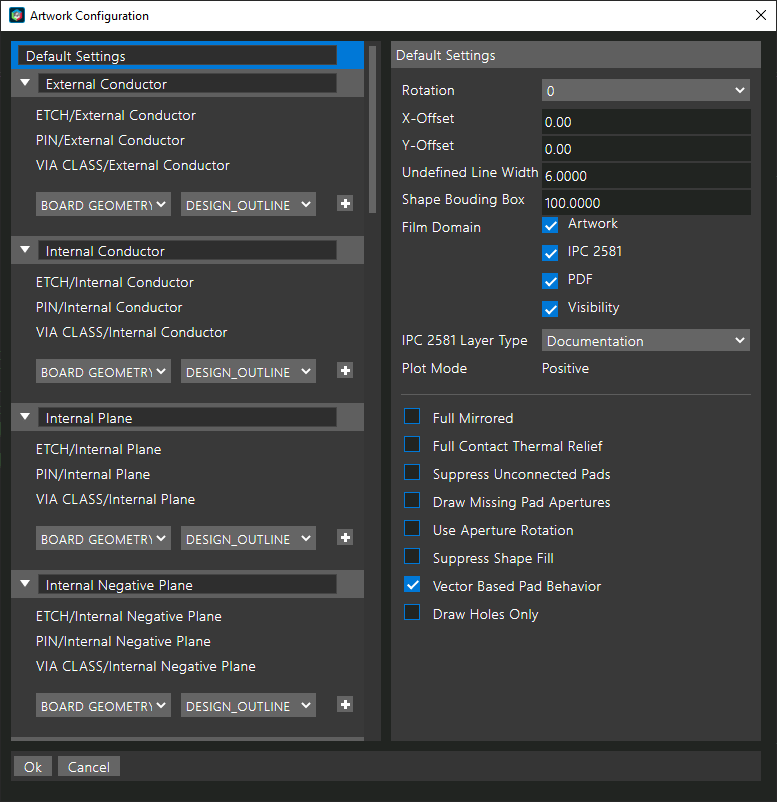The width and height of the screenshot is (777, 802).
Task: Uncheck the IPC 2581 film domain checkbox
Action: tap(550, 253)
